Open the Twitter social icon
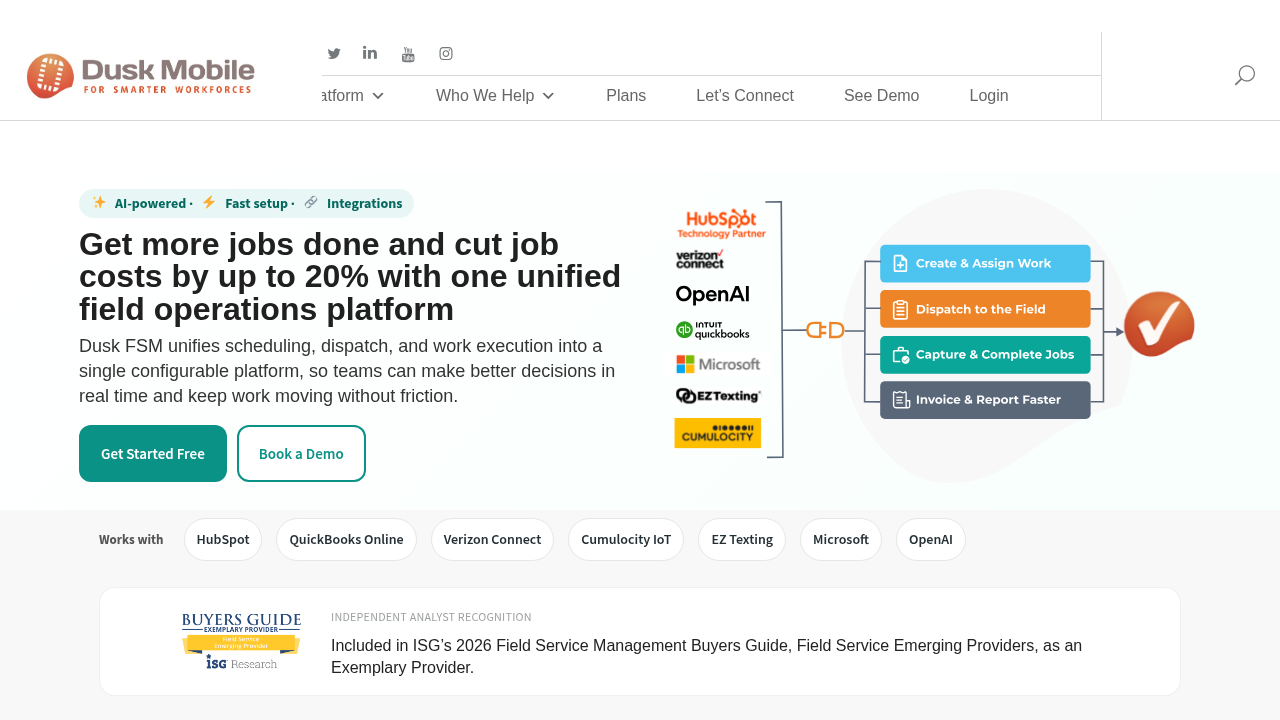1280x720 pixels. 334,54
